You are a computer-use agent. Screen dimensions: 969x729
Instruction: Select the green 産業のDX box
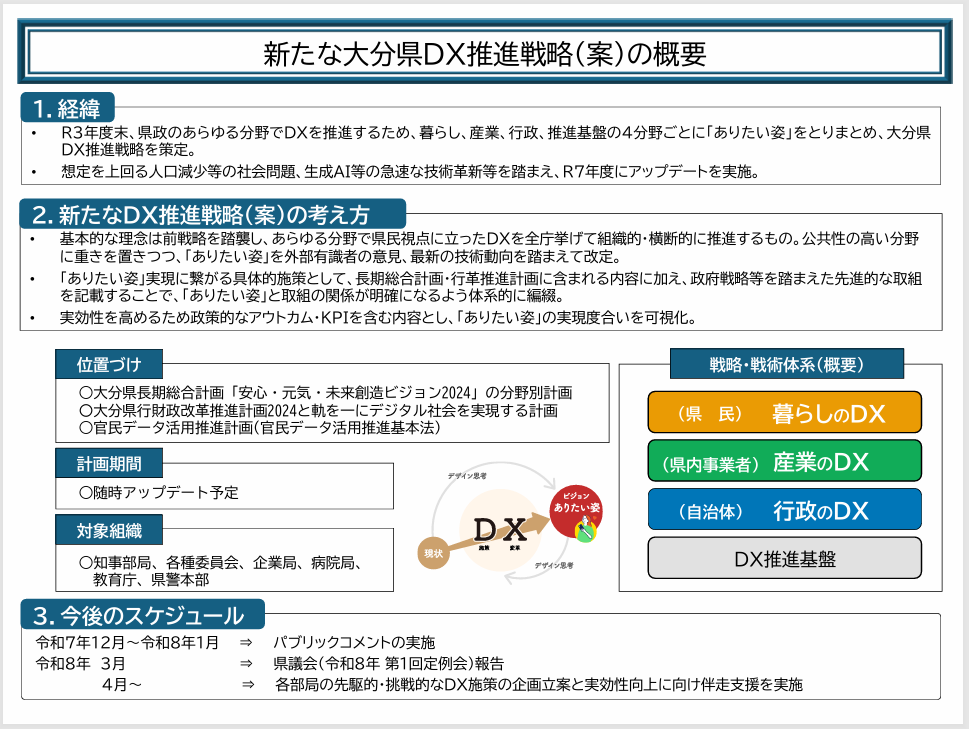784,461
